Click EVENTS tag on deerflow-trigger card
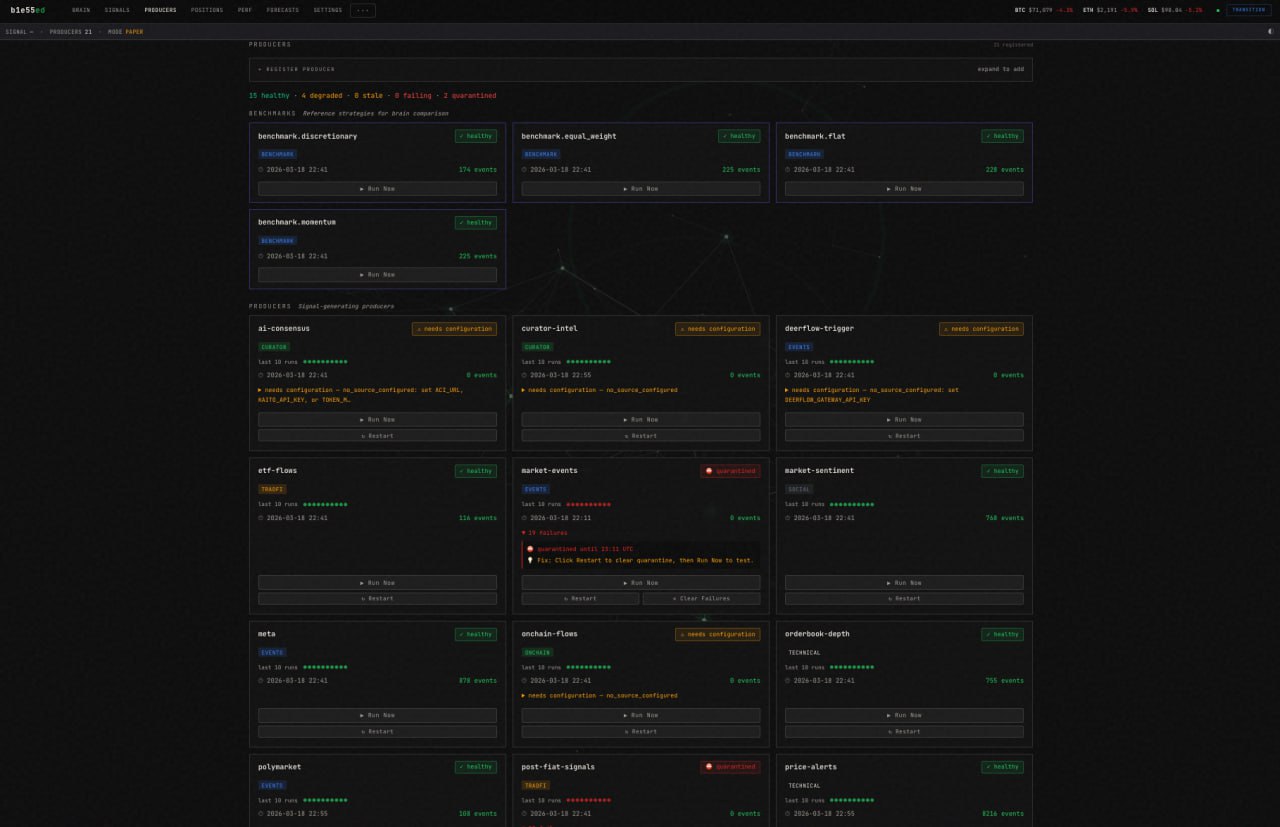1280x827 pixels. pos(799,347)
